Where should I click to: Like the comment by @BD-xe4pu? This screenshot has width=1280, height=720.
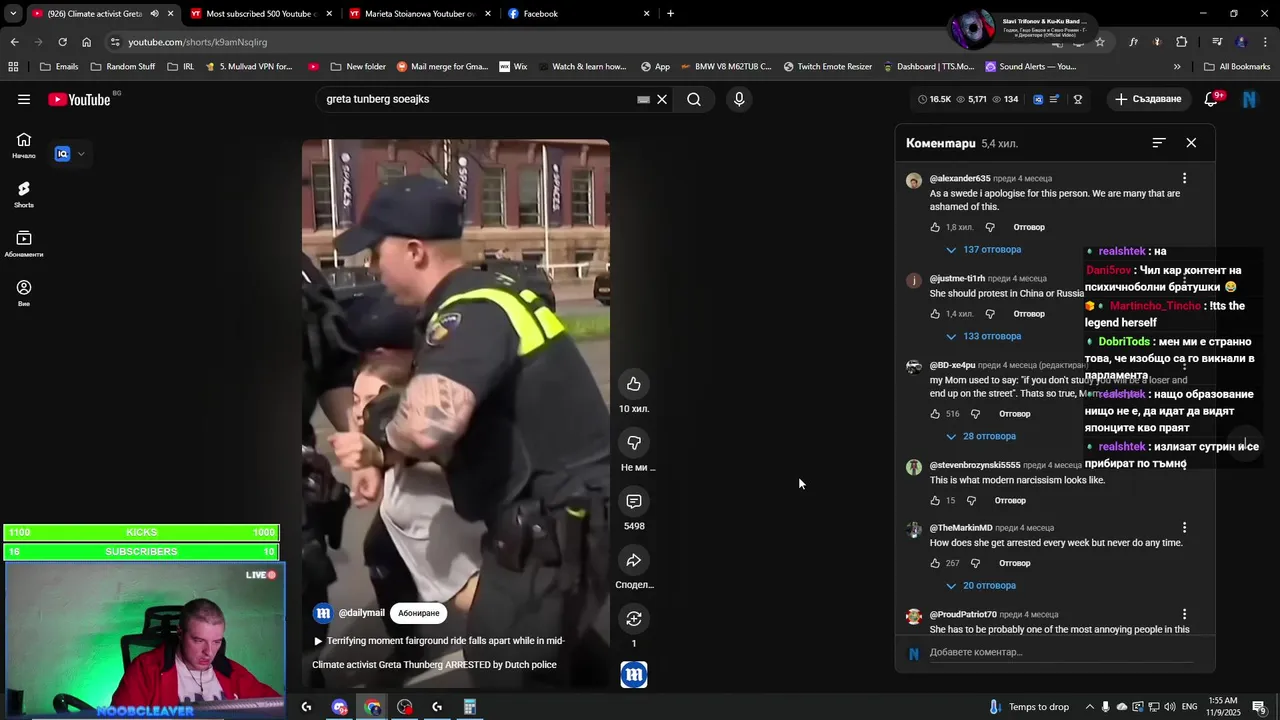(935, 414)
